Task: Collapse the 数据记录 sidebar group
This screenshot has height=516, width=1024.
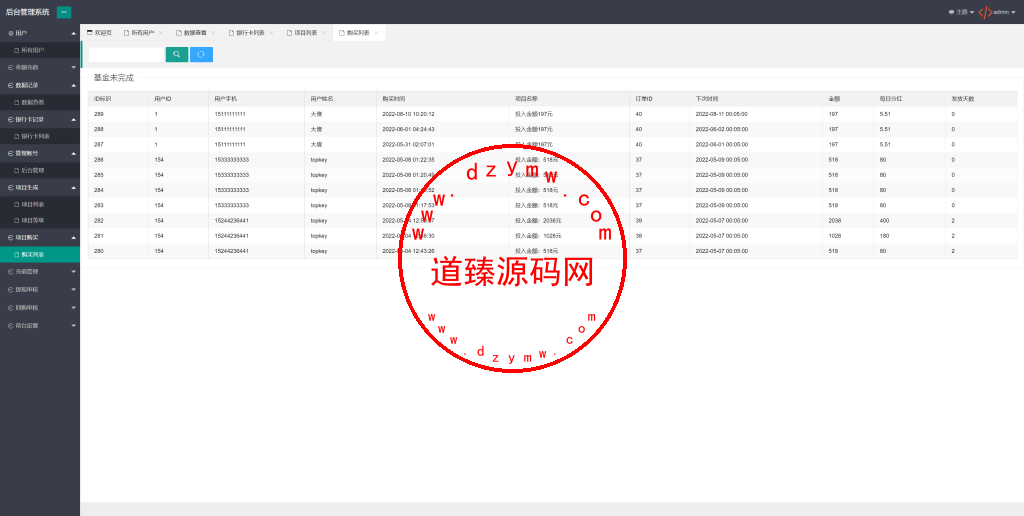Action: (40, 85)
